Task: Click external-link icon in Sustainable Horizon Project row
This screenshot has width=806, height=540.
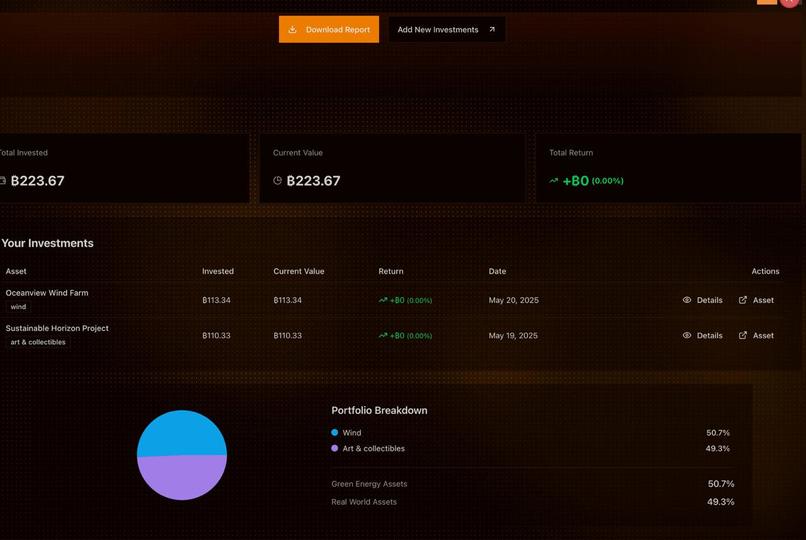Action: 743,335
